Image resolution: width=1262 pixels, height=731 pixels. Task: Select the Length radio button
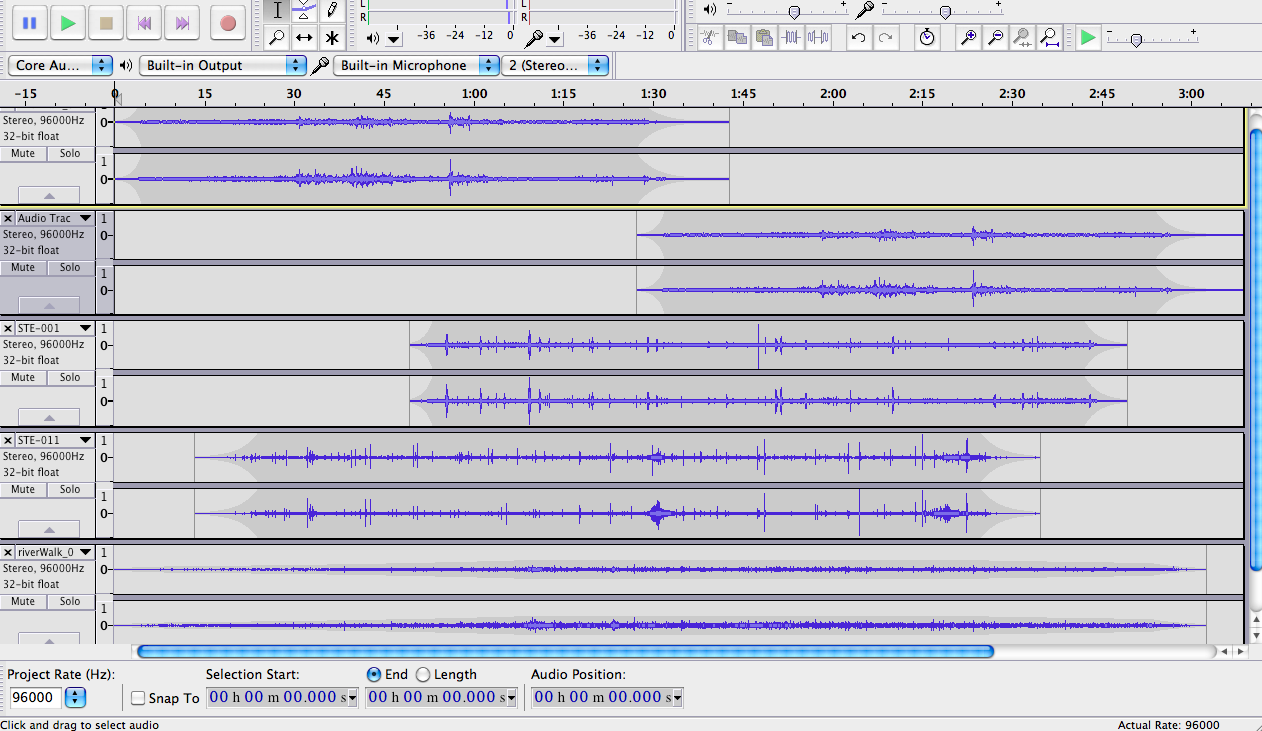click(x=423, y=674)
